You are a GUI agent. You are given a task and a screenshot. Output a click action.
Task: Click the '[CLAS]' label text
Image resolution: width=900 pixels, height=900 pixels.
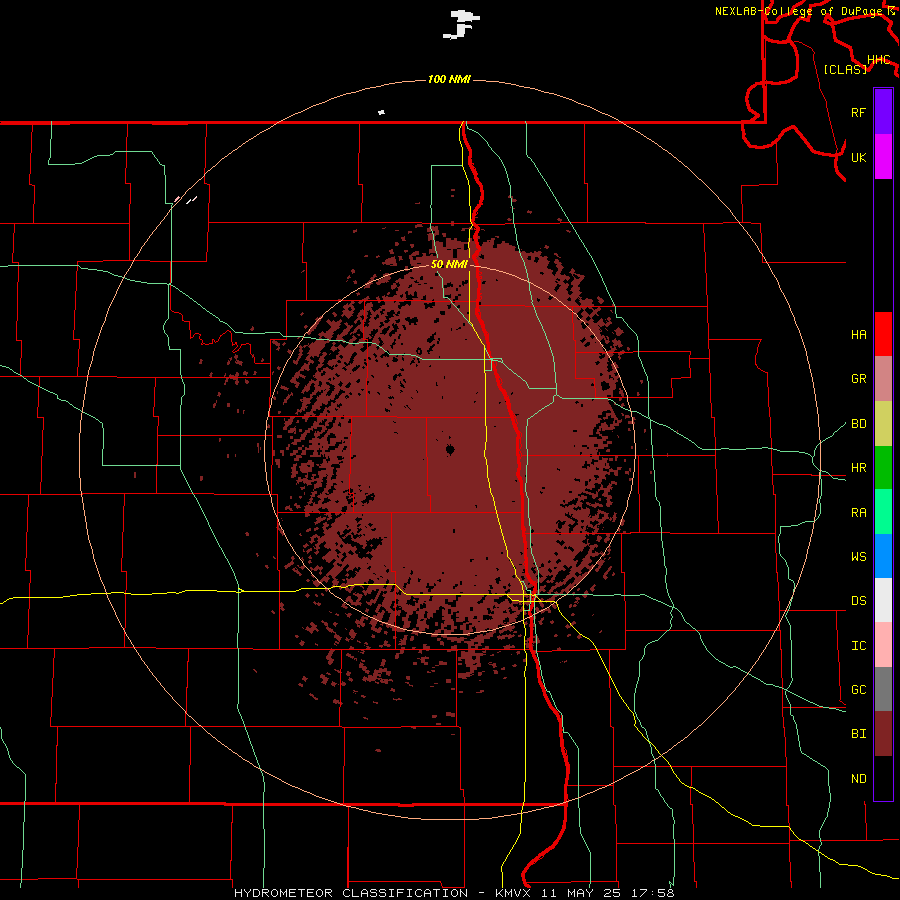[845, 69]
